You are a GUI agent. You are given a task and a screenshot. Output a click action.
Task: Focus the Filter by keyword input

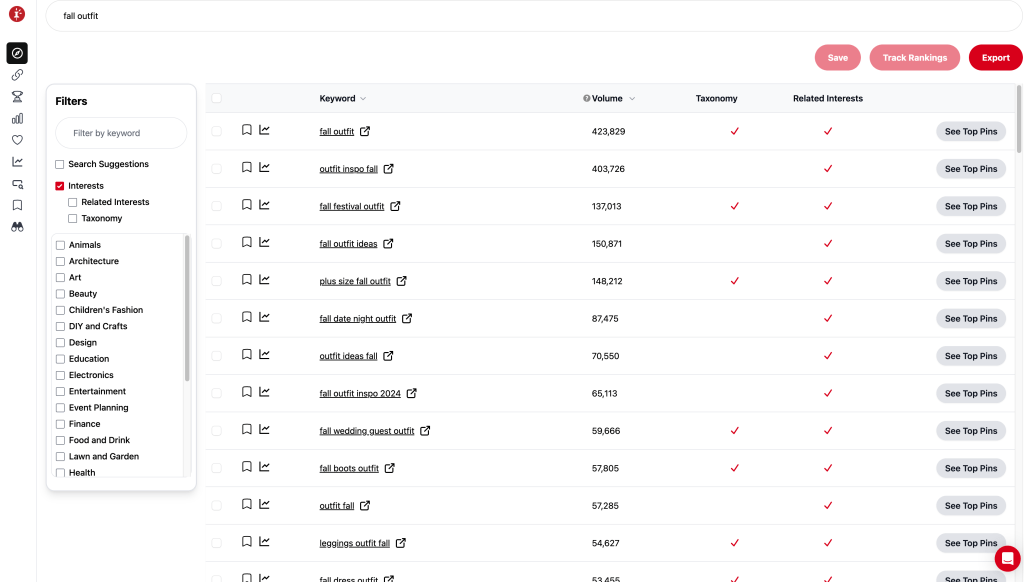pyautogui.click(x=121, y=133)
